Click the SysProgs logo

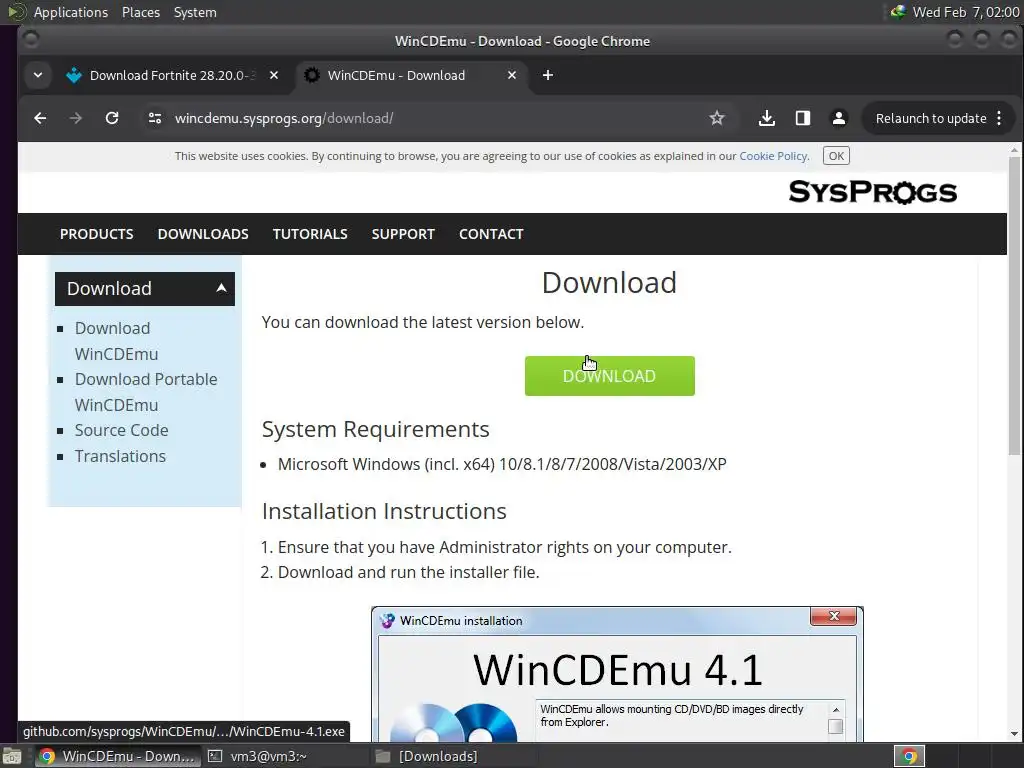click(872, 192)
